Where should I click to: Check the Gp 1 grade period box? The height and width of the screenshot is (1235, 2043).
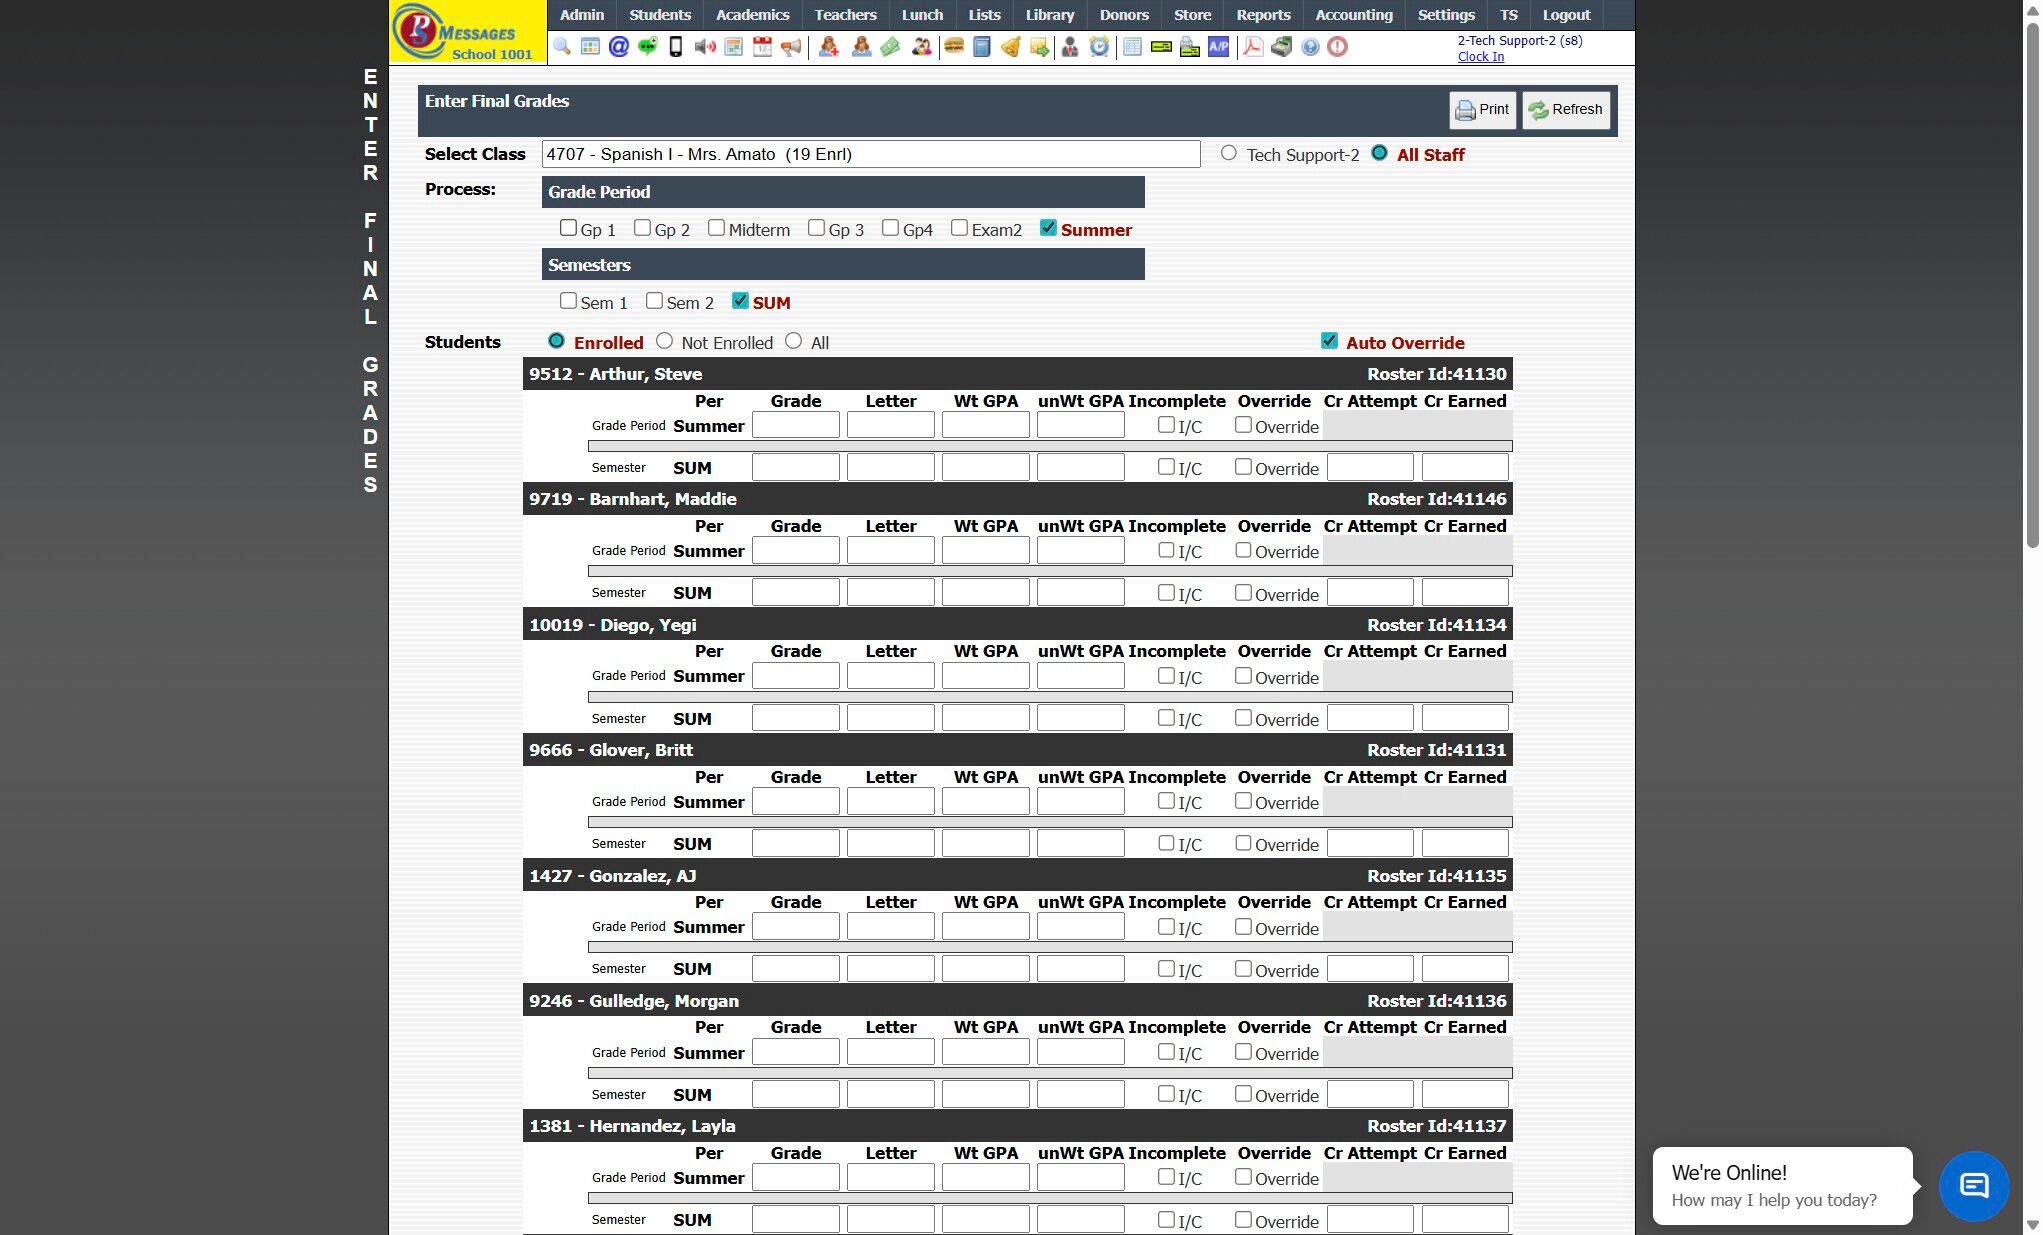point(568,228)
